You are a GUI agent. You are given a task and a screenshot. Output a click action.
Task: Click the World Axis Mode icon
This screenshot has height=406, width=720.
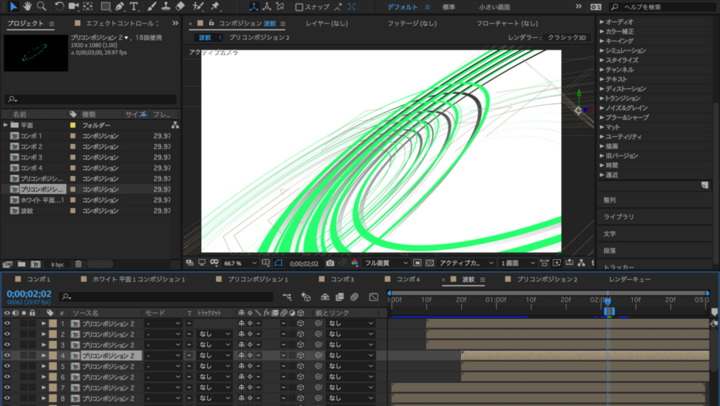[267, 7]
